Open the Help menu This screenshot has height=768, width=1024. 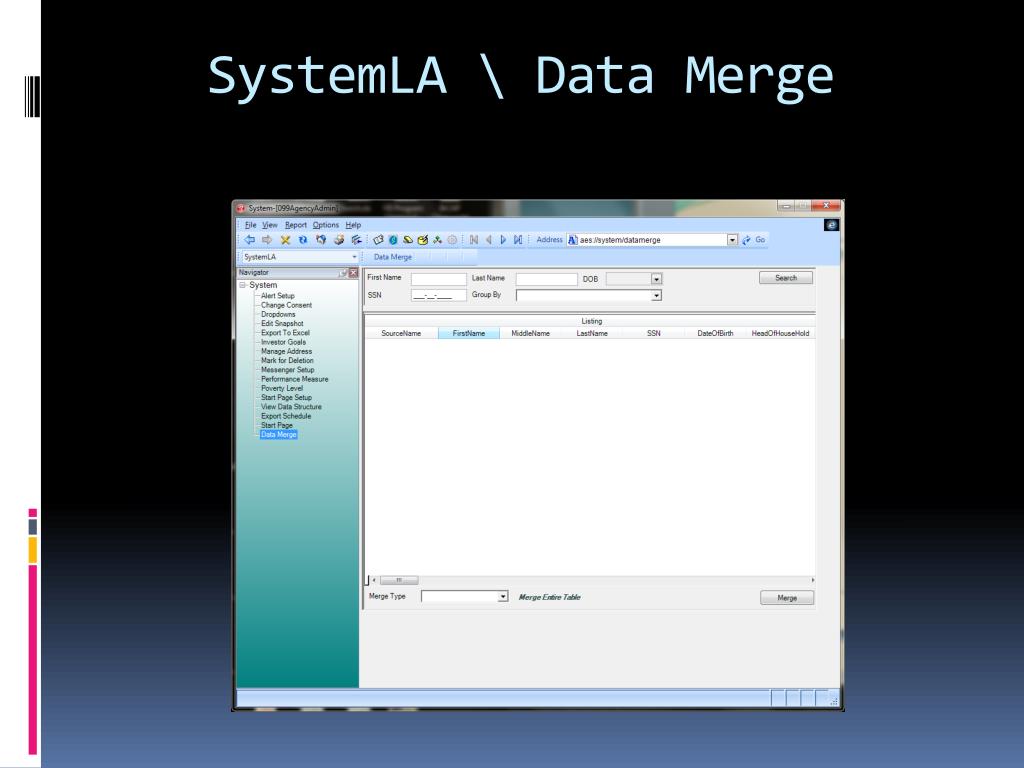353,225
